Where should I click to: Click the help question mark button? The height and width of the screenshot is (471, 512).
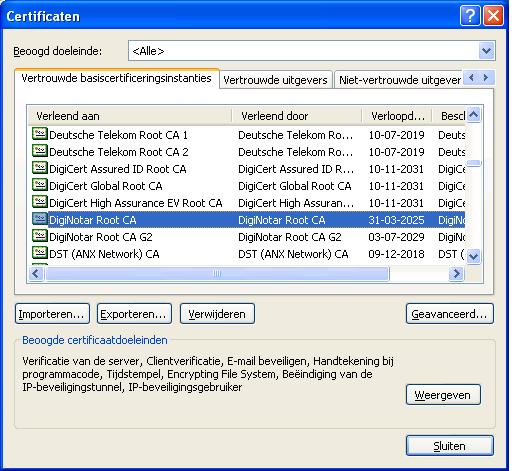pos(470,16)
